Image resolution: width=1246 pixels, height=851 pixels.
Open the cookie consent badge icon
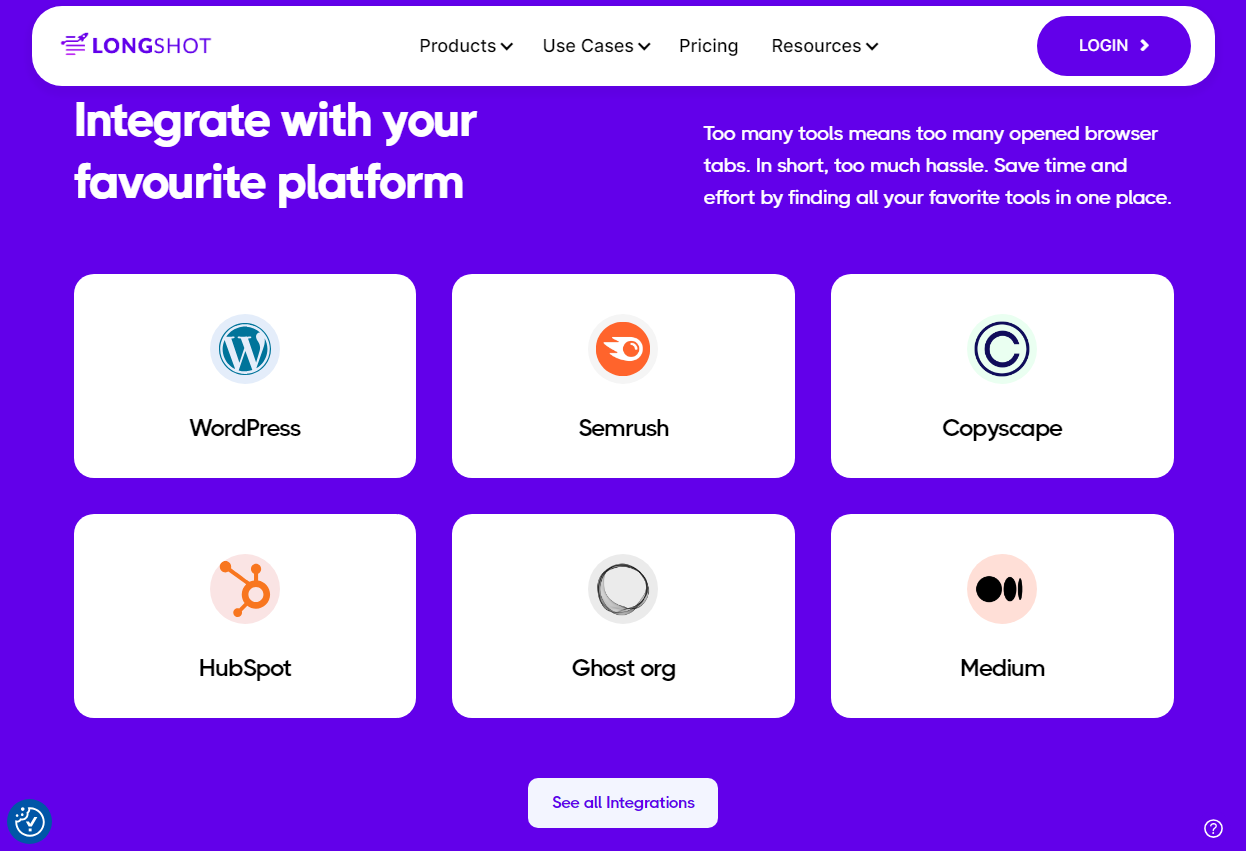pos(30,822)
